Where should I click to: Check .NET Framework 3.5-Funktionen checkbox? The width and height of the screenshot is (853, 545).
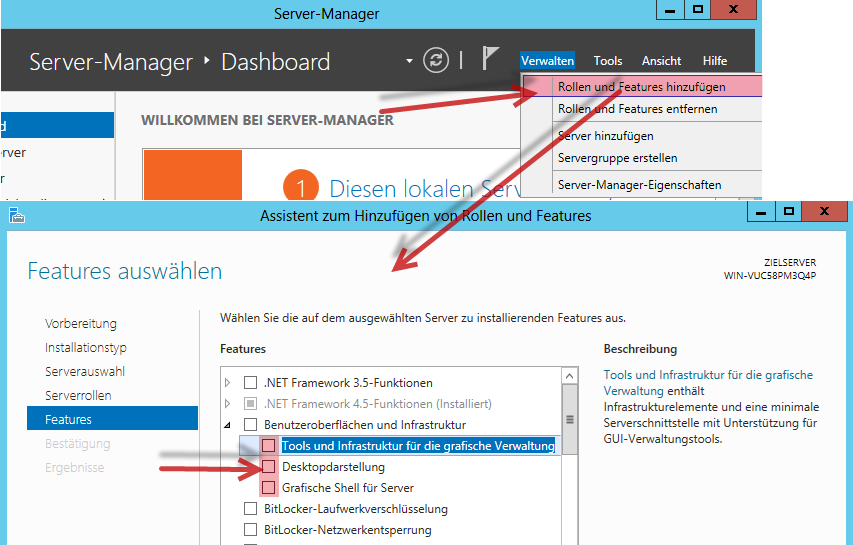coord(250,382)
